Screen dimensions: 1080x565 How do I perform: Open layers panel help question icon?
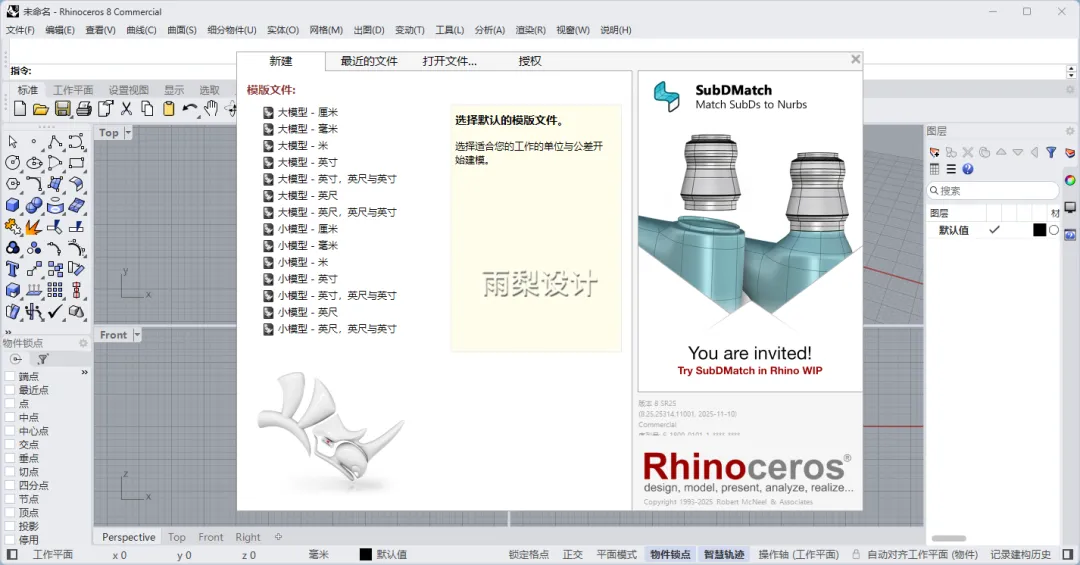coord(968,169)
